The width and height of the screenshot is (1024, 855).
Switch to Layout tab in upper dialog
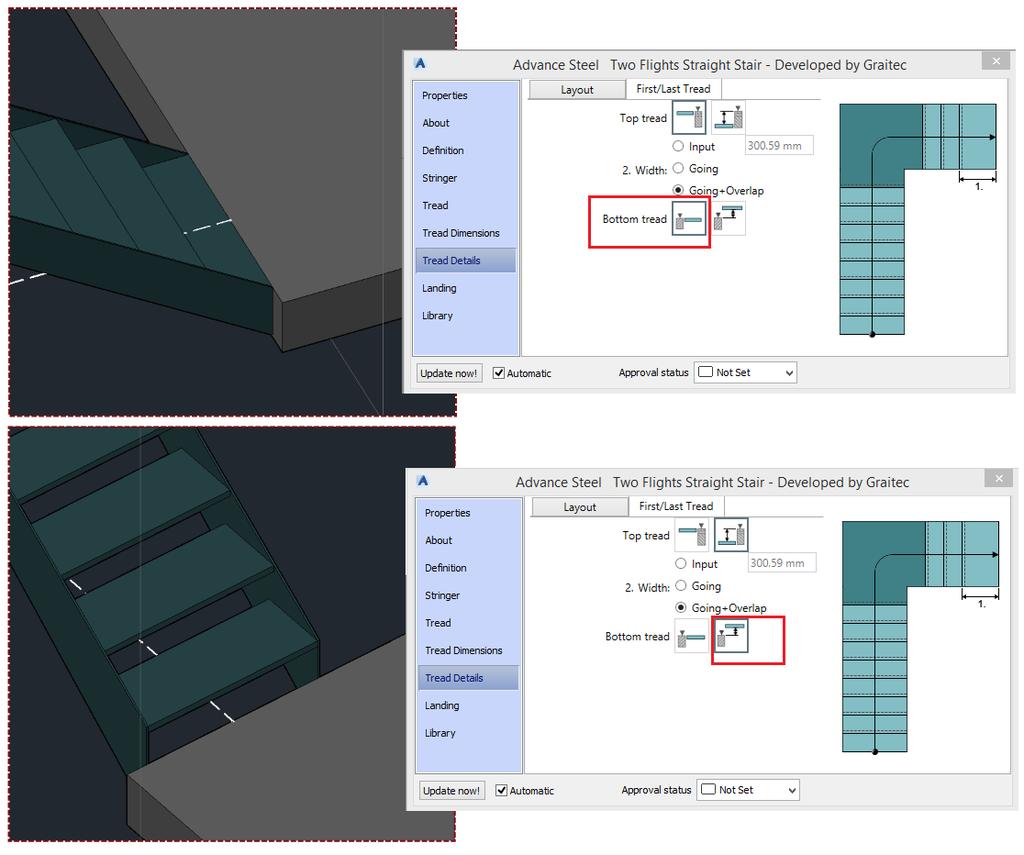(x=577, y=89)
